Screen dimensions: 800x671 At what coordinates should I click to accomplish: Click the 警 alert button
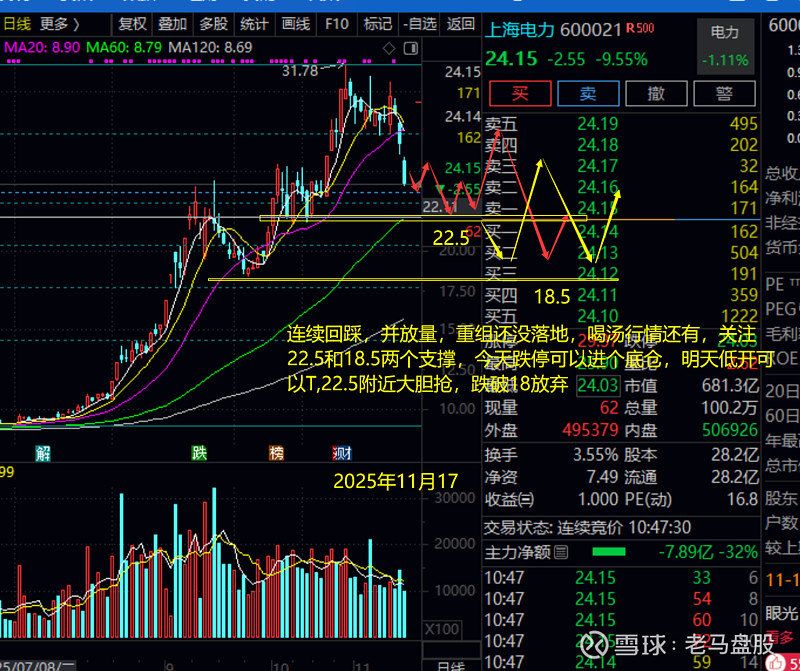tap(724, 93)
